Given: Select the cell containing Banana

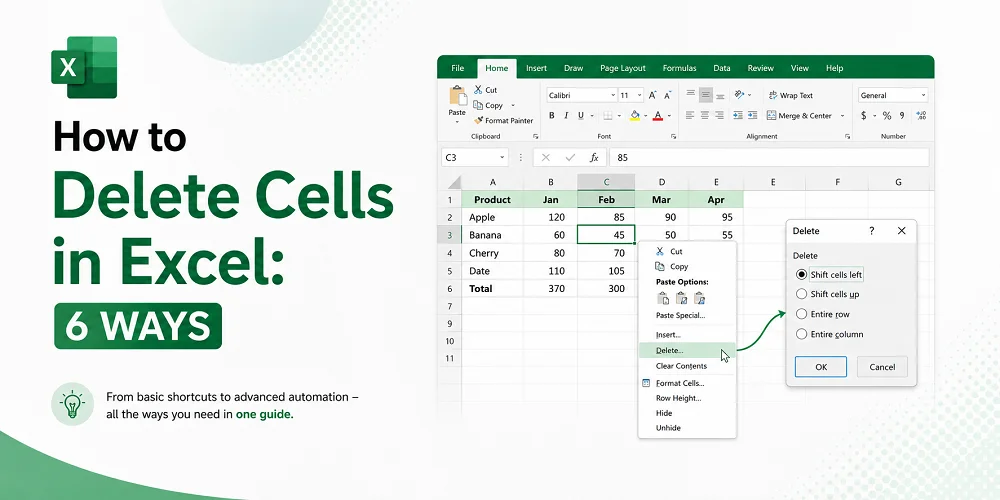Looking at the screenshot, I should 492,235.
